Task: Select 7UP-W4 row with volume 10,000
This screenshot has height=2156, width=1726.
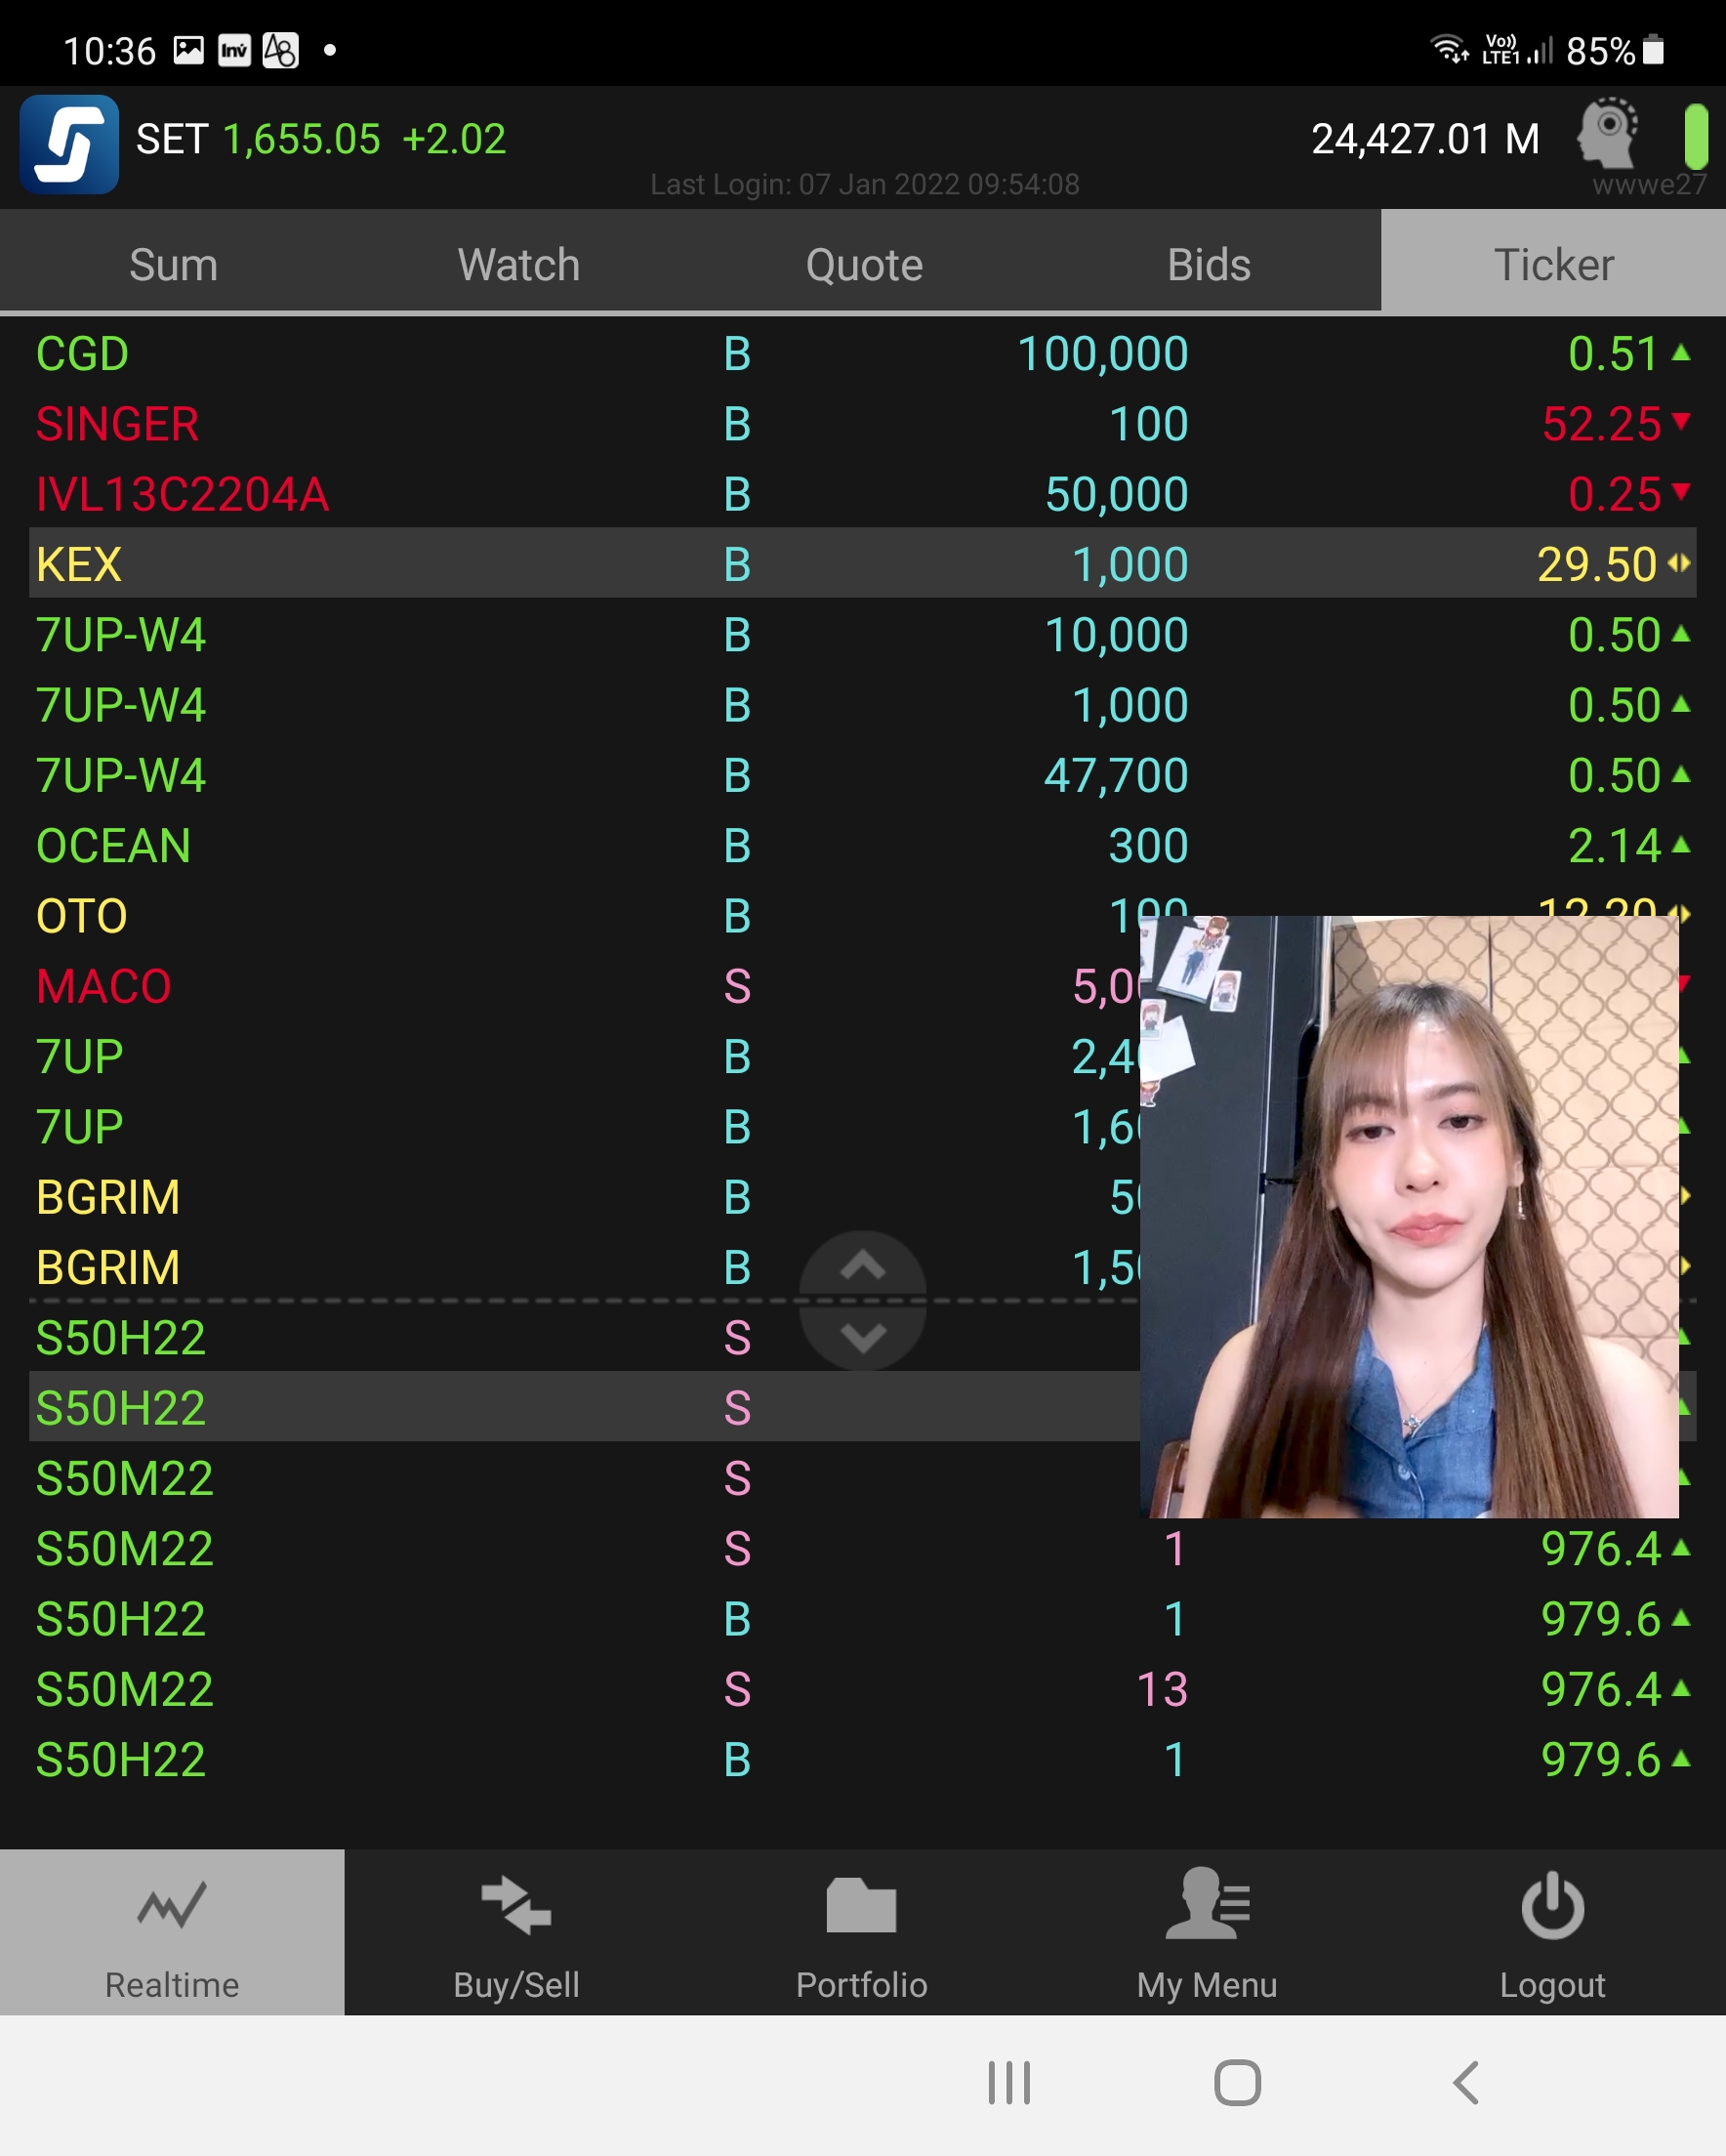Action: click(863, 634)
